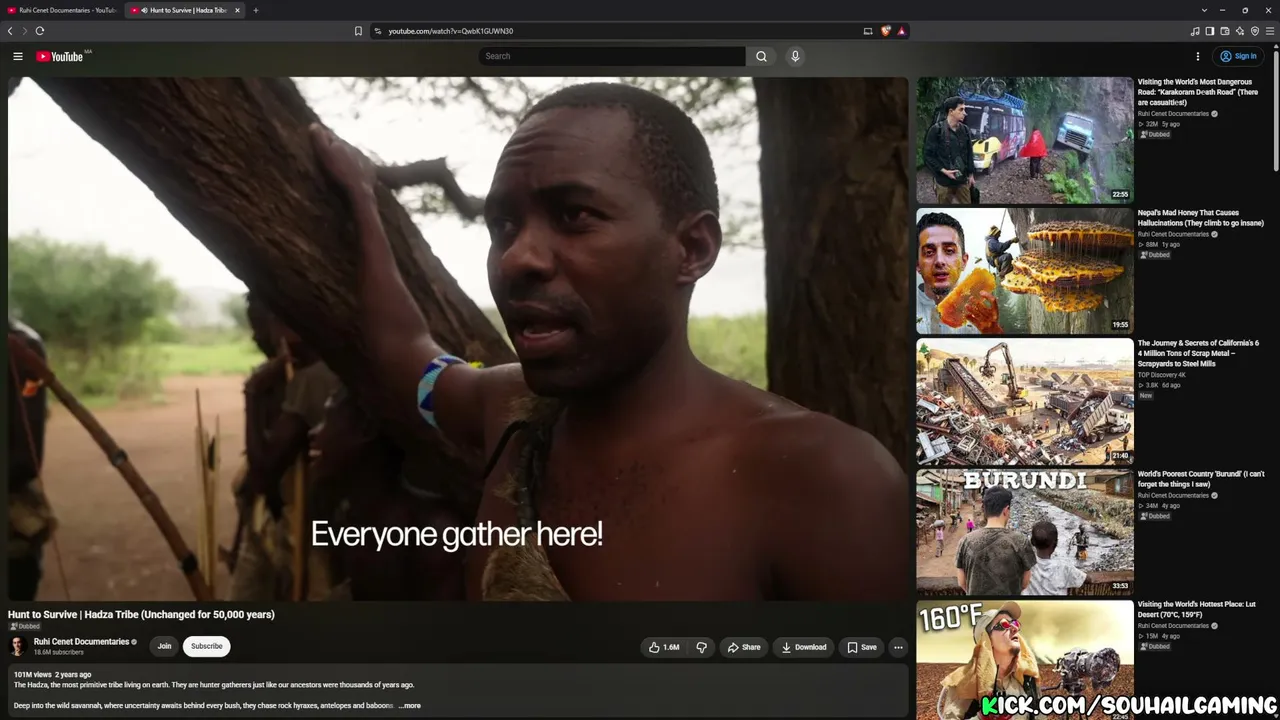Open YouTube settings three-dot menu

1197,57
